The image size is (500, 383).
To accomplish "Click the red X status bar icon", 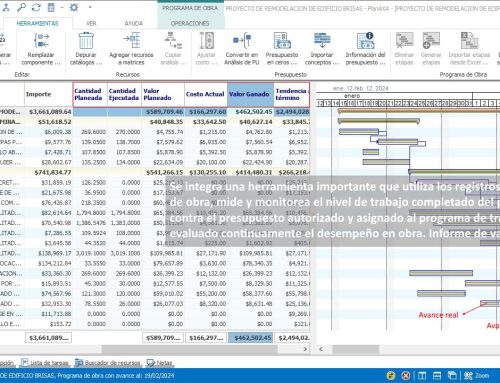I will point(406,376).
